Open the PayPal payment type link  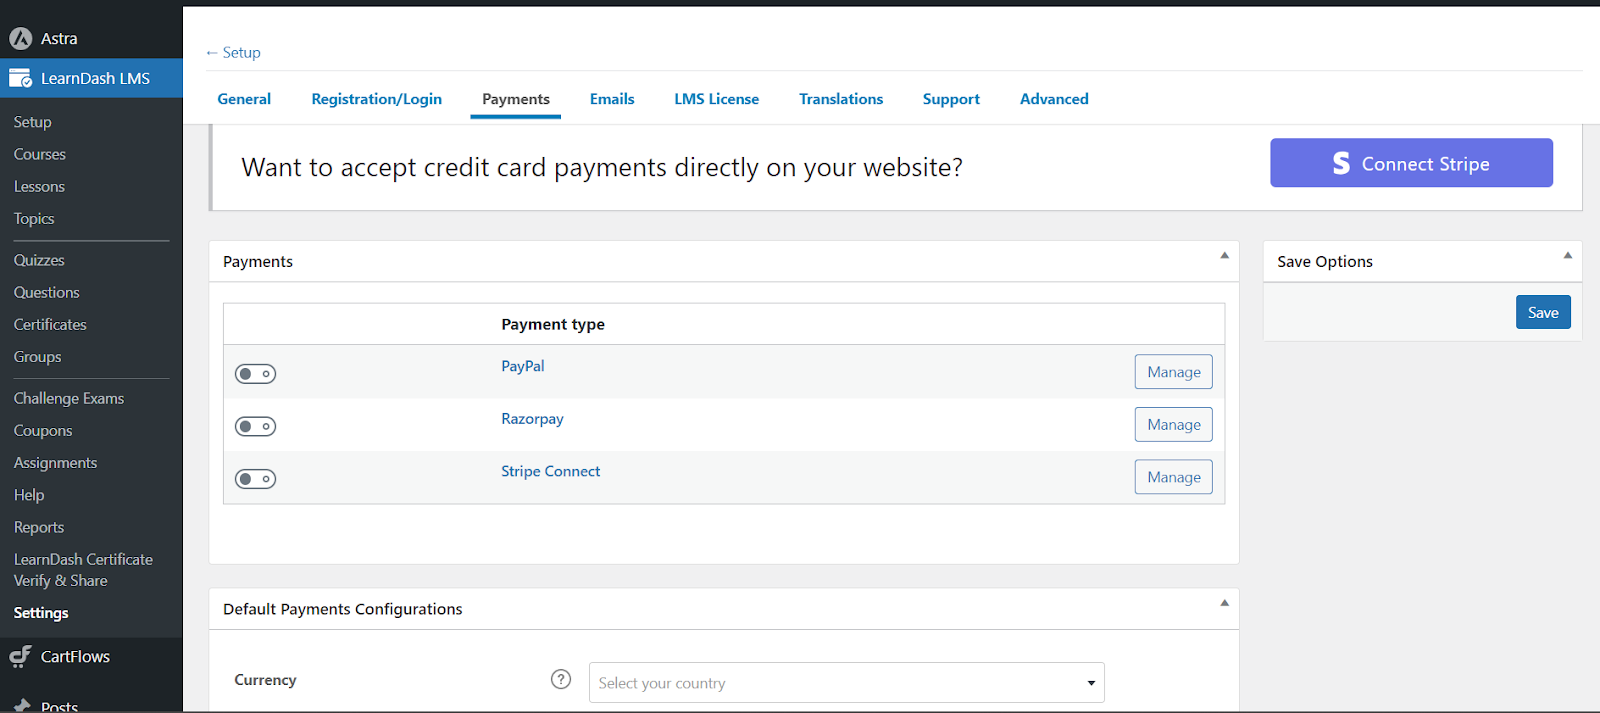tap(523, 366)
